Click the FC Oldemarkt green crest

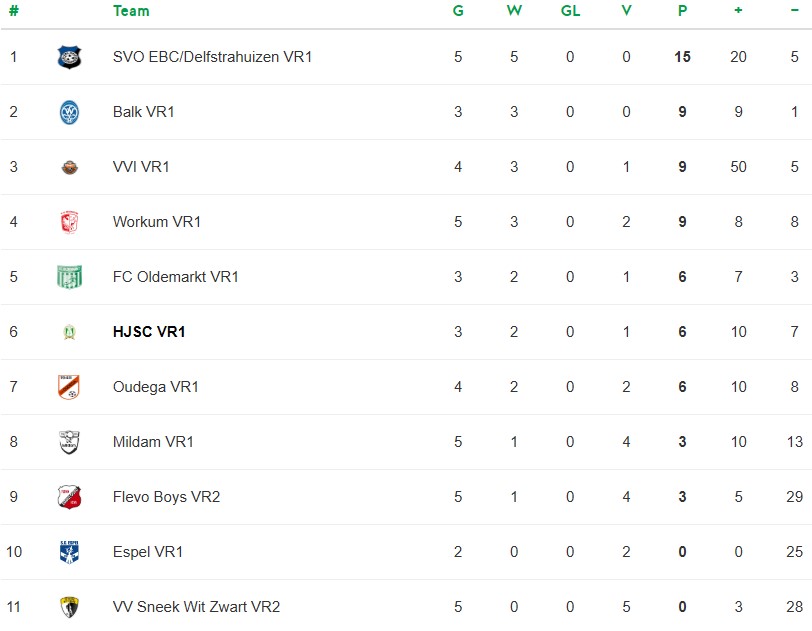(x=69, y=277)
